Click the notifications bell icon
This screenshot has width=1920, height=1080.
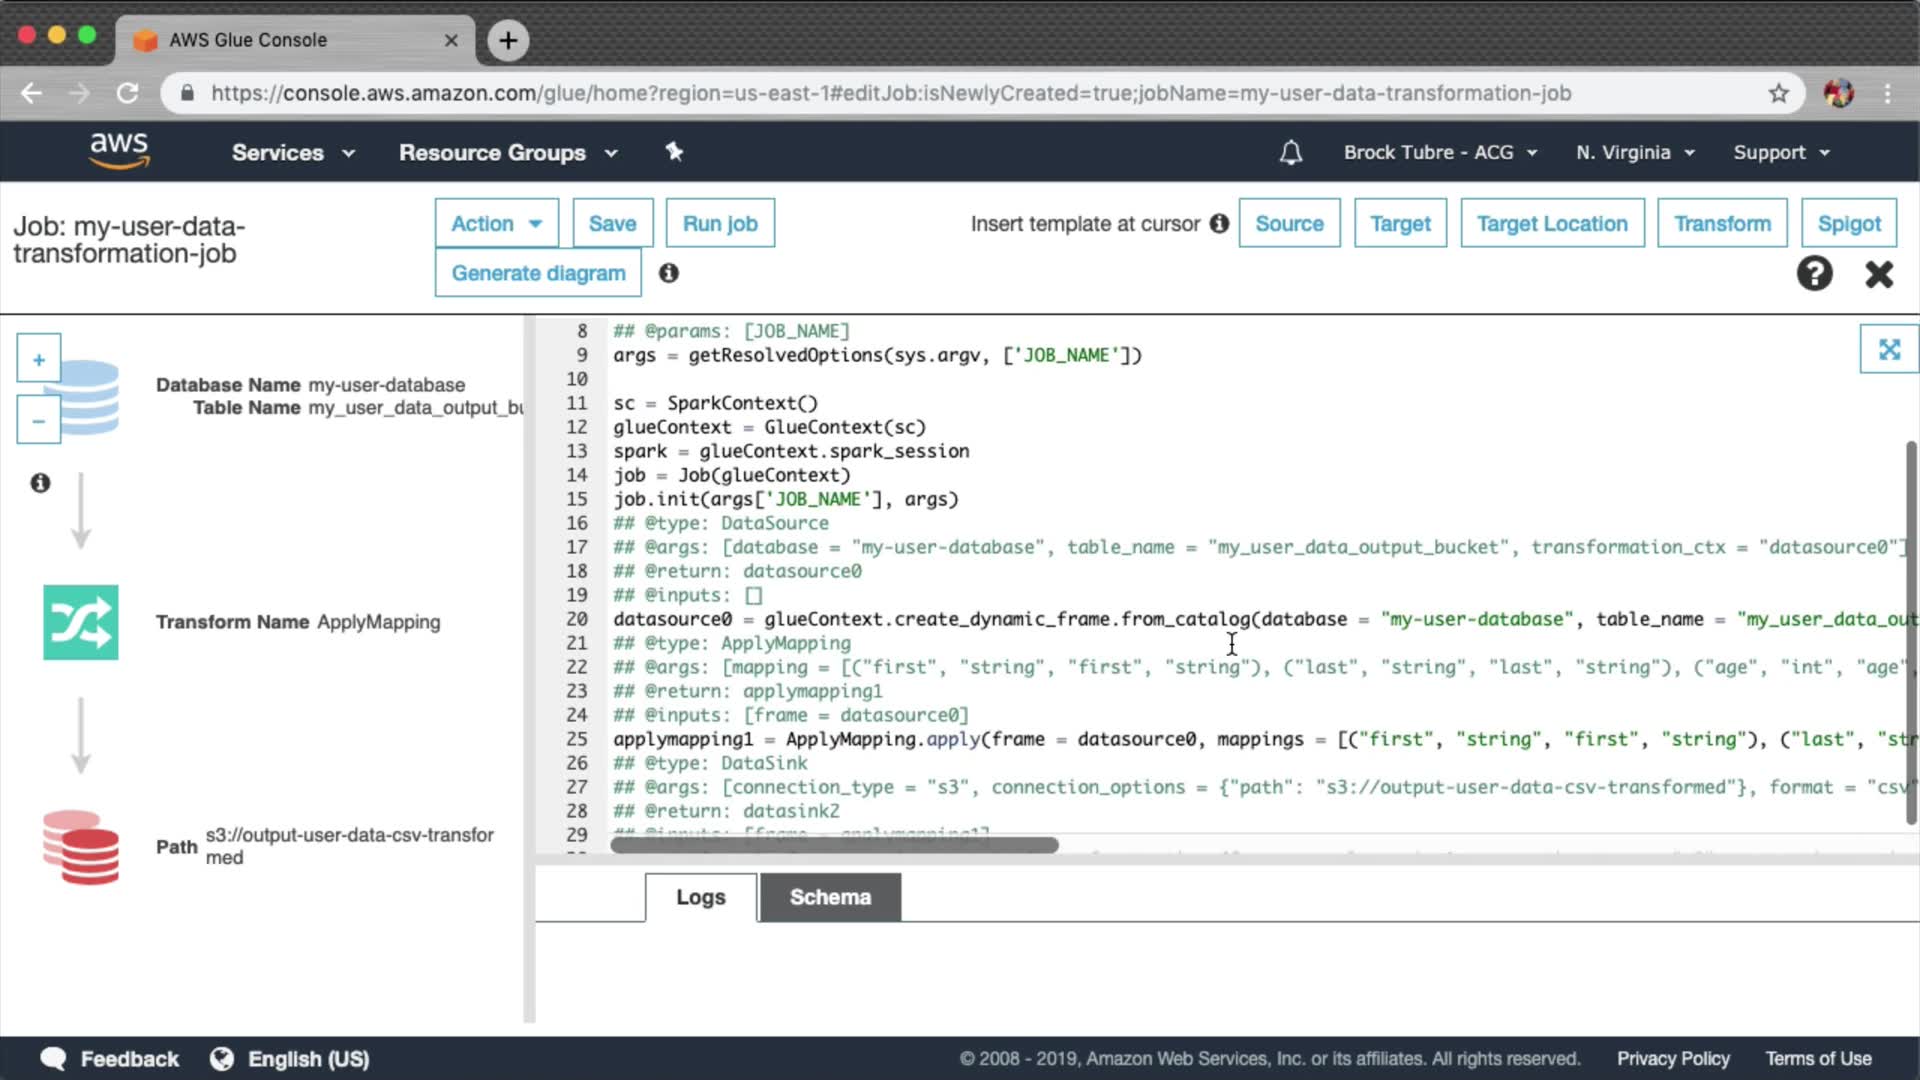[x=1290, y=152]
